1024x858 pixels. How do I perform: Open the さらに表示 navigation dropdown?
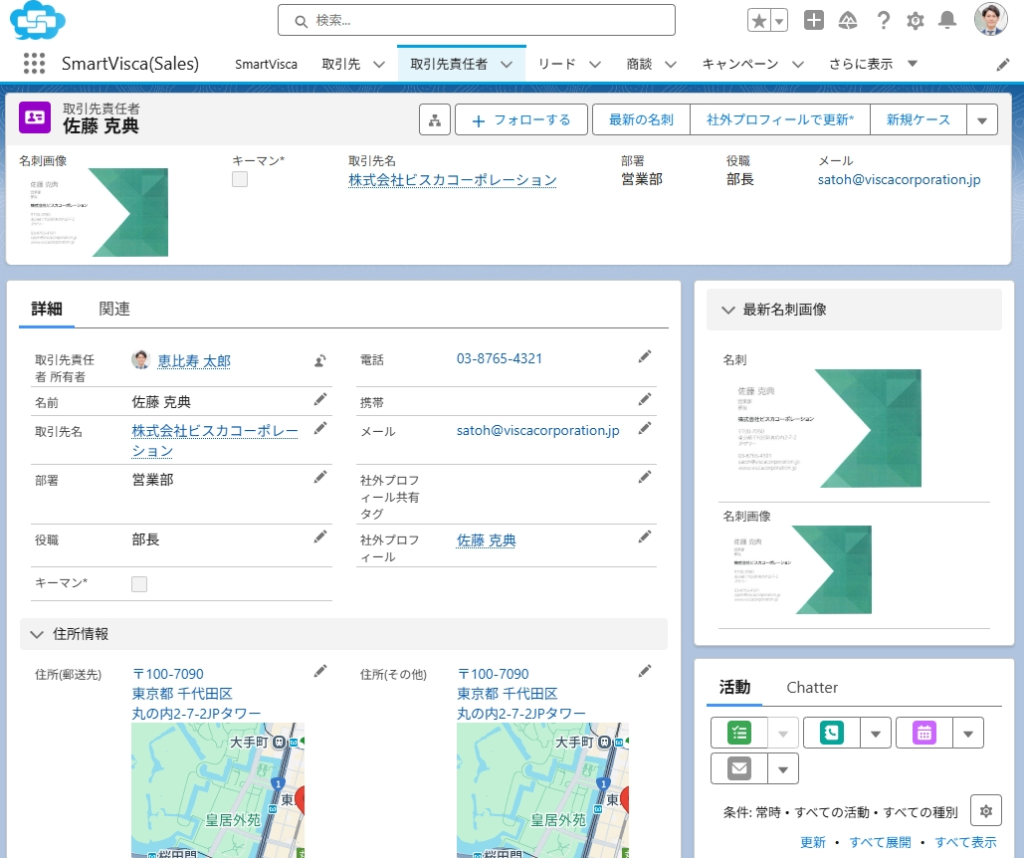(x=873, y=64)
